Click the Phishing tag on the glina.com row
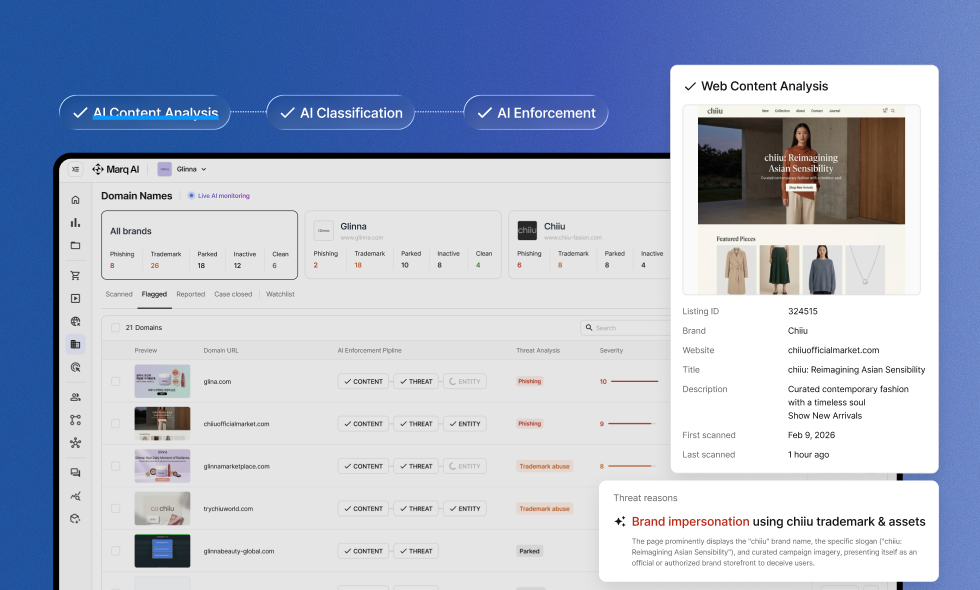This screenshot has width=980, height=590. 529,381
